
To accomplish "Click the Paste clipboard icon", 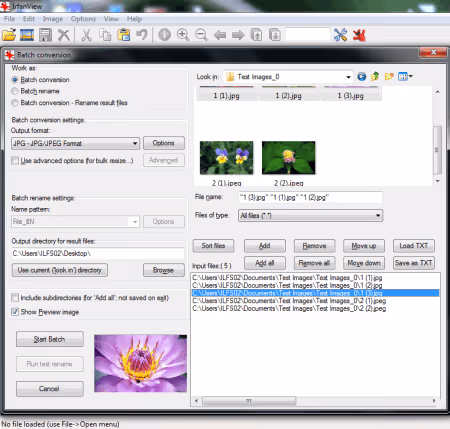I will point(124,35).
